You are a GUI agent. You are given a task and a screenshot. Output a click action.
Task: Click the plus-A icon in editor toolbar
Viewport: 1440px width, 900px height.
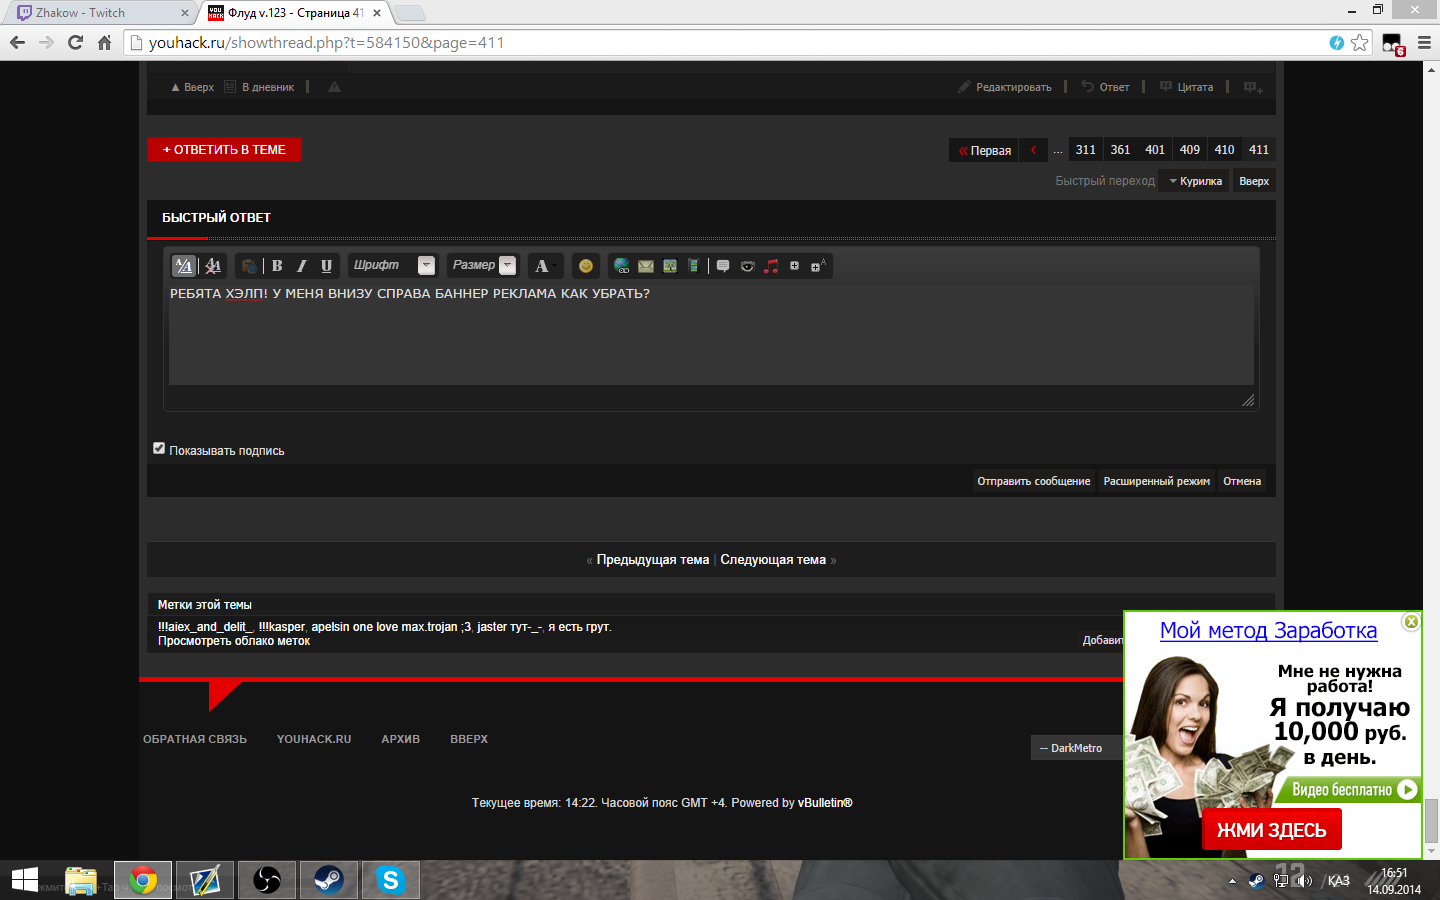[x=818, y=266]
